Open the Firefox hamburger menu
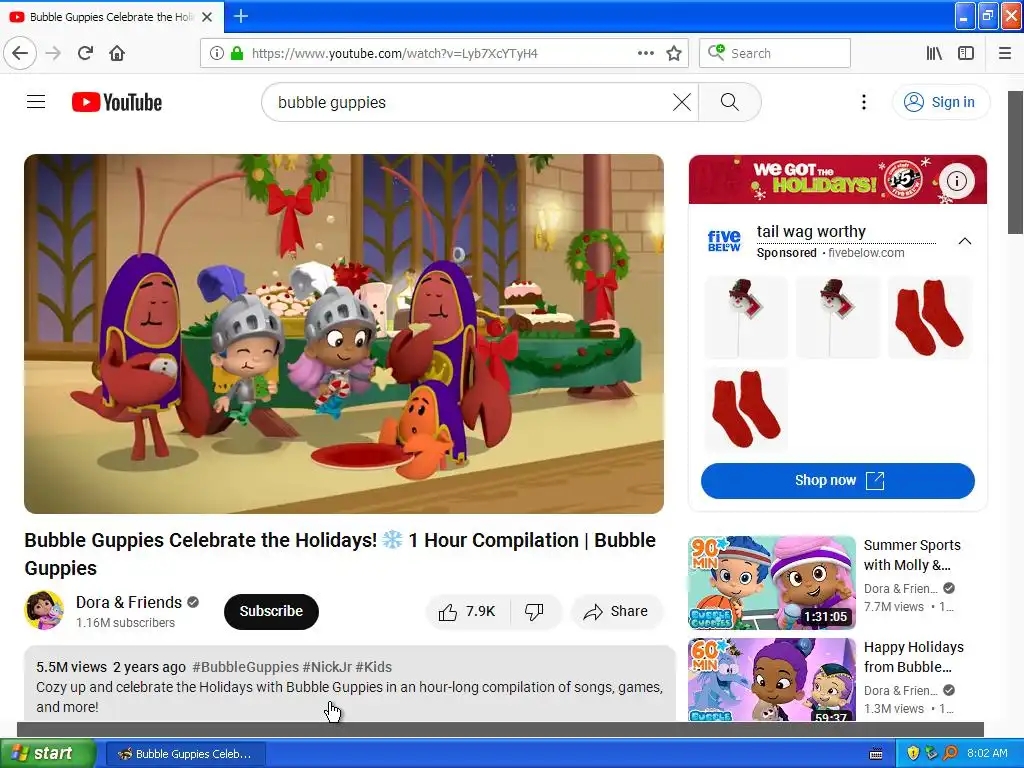Image resolution: width=1024 pixels, height=768 pixels. click(1004, 53)
